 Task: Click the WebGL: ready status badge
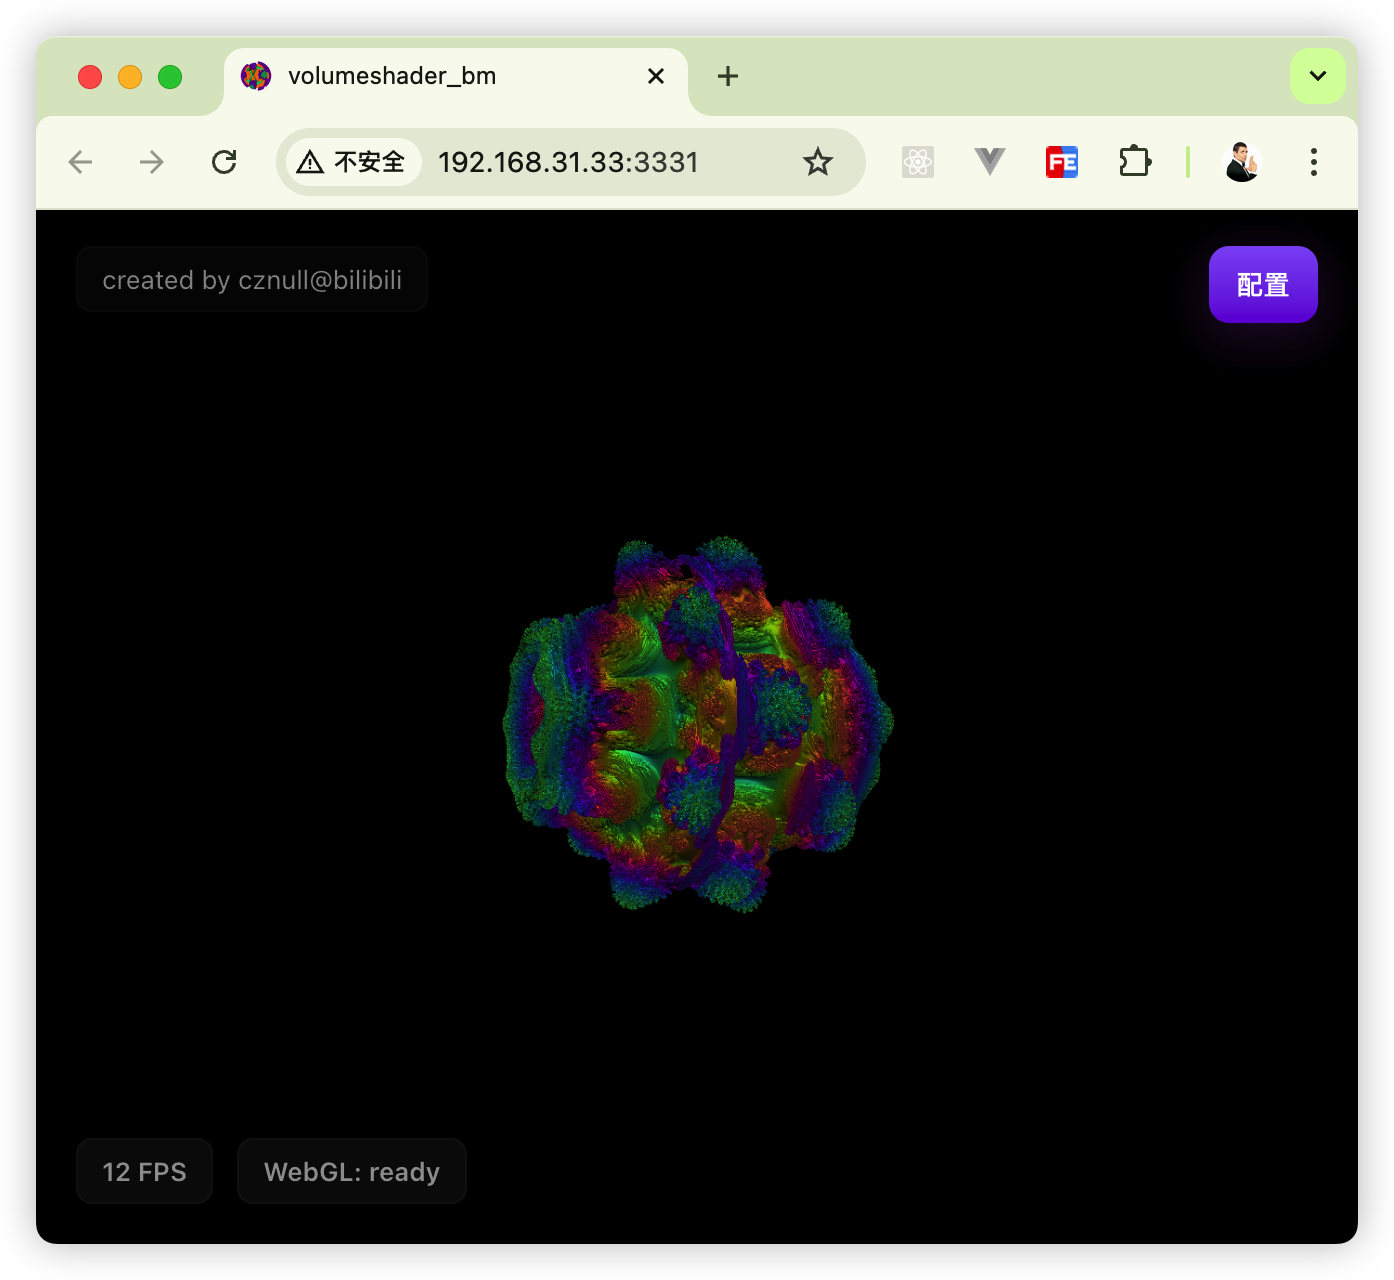point(351,1171)
